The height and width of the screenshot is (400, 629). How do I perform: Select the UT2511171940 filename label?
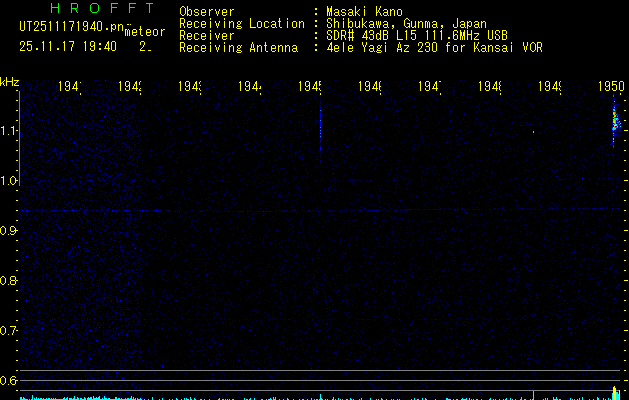(69, 25)
